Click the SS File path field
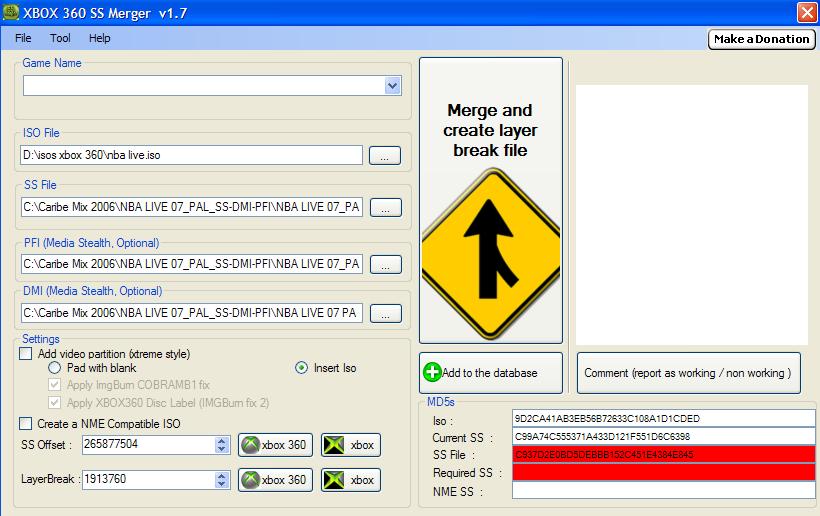The image size is (820, 516). tap(191, 207)
